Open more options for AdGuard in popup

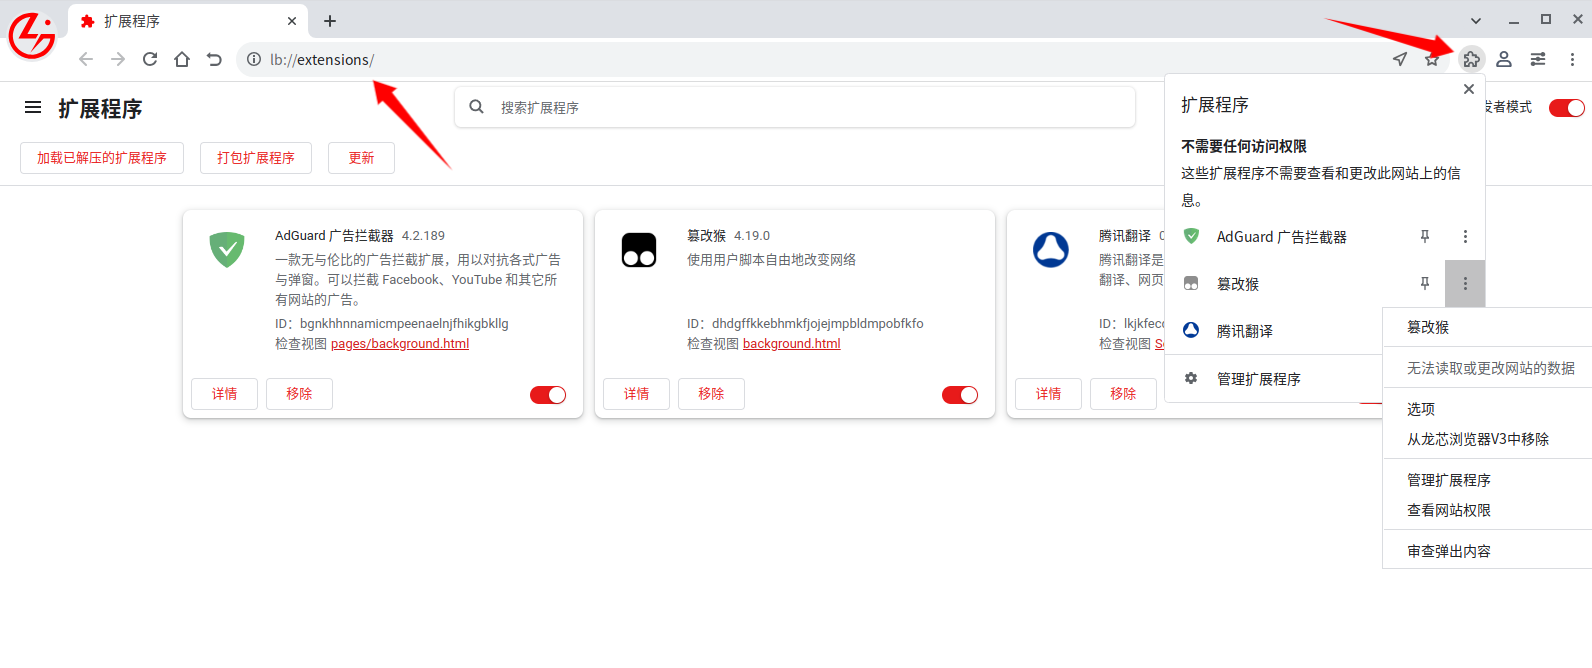pos(1465,237)
